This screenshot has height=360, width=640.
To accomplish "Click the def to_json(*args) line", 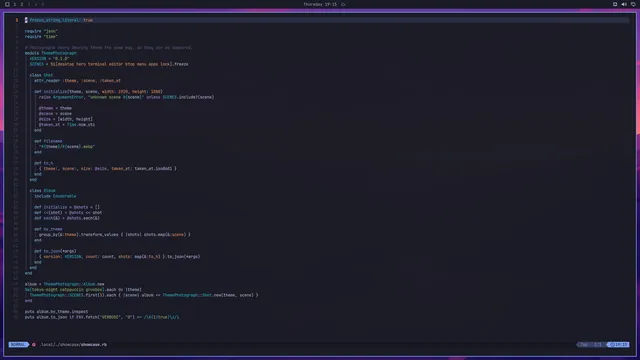I will point(55,251).
